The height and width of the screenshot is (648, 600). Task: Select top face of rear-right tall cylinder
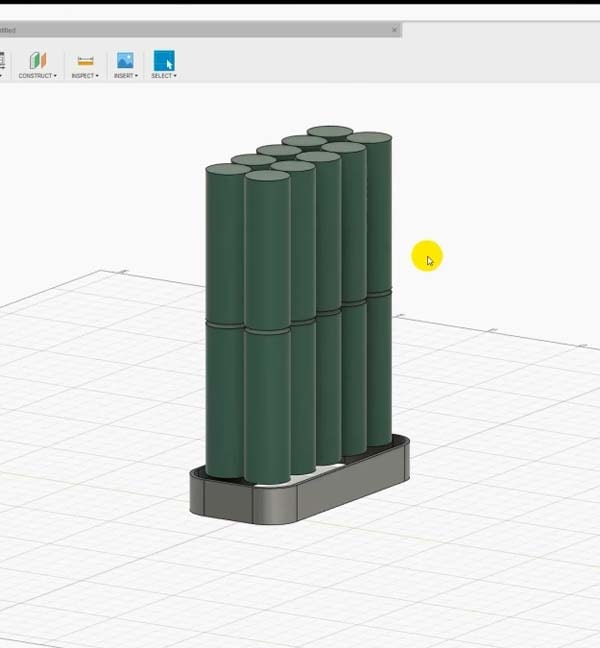(x=369, y=138)
